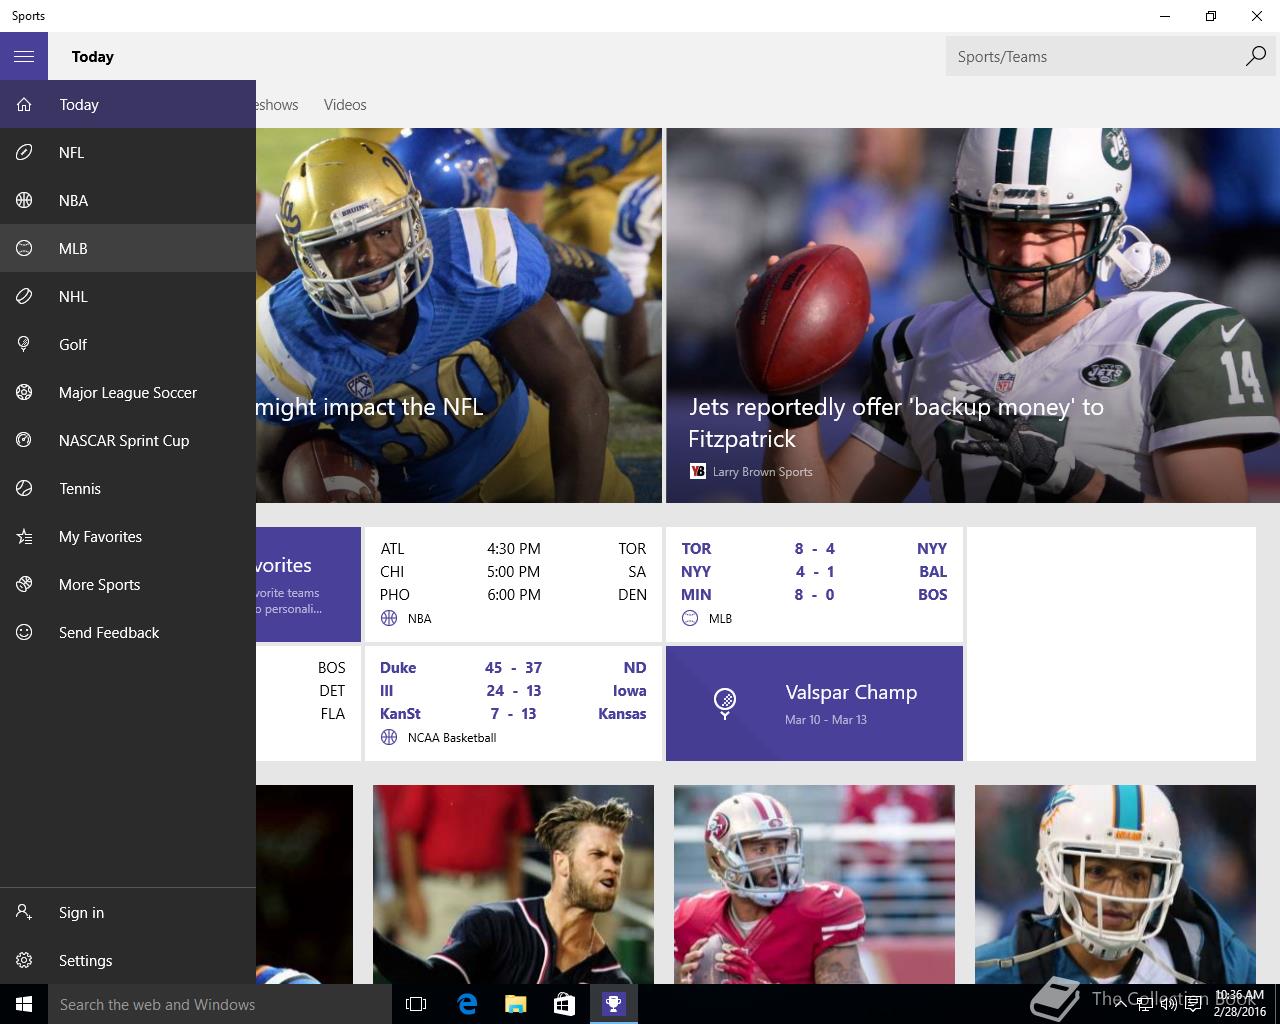The image size is (1280, 1024).
Task: Click the Settings gear icon
Action: click(x=24, y=960)
